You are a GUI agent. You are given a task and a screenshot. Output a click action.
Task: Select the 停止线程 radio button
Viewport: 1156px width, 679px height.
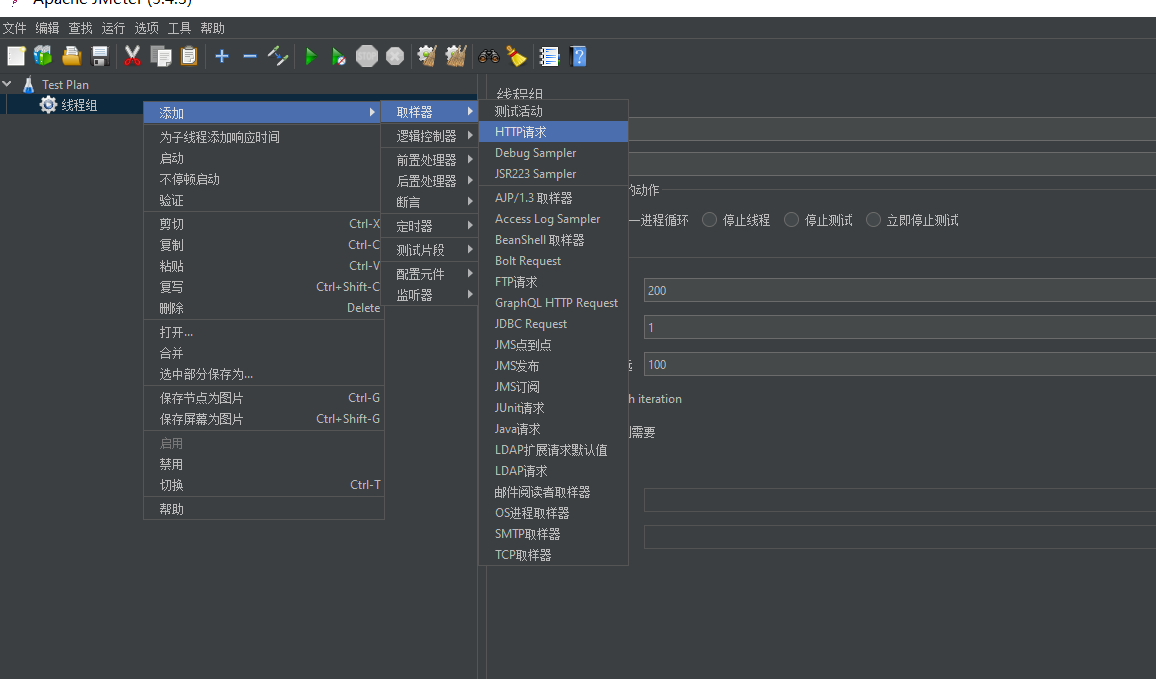[x=709, y=220]
